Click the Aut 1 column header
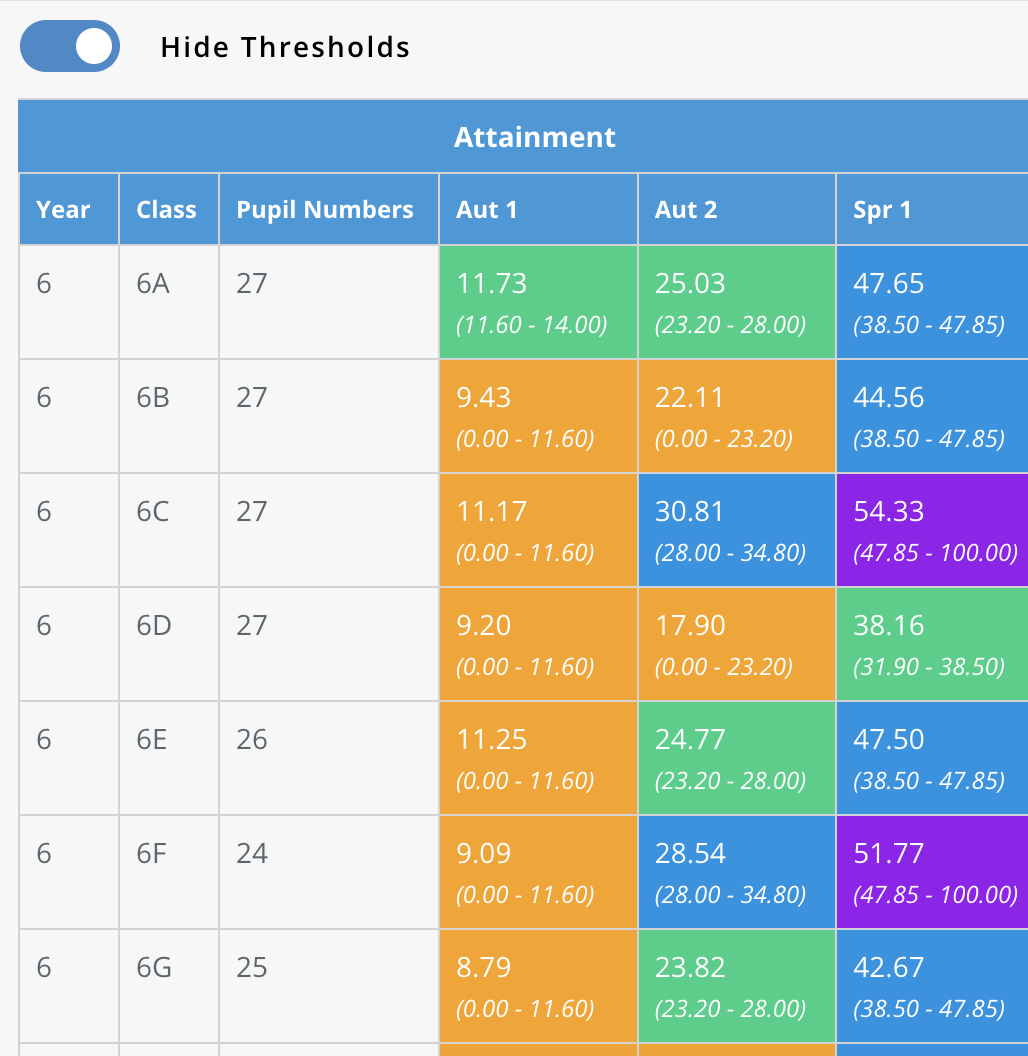 pyautogui.click(x=538, y=209)
